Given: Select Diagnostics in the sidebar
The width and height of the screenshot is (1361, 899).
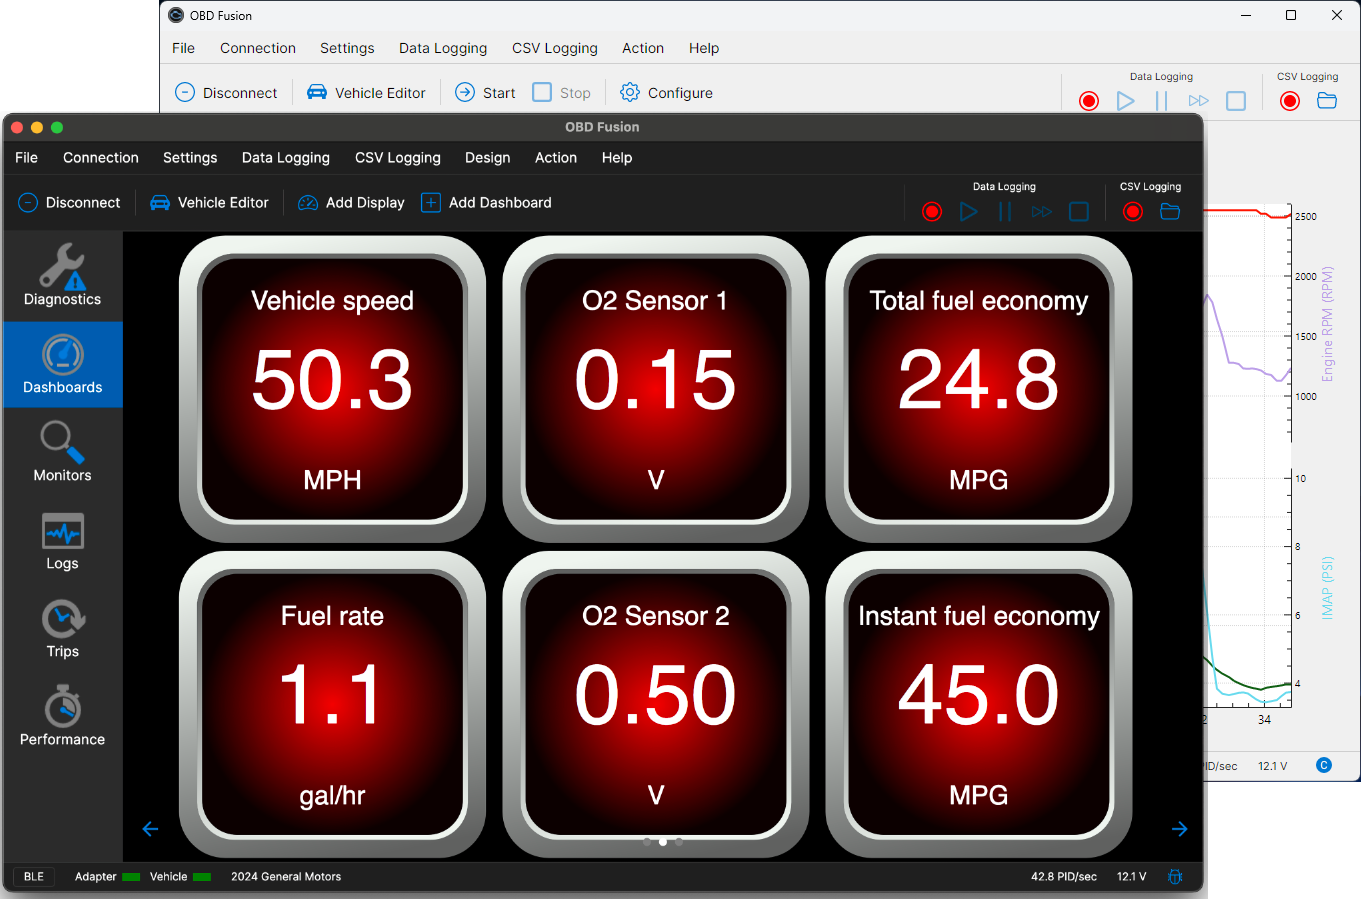Looking at the screenshot, I should [x=62, y=275].
